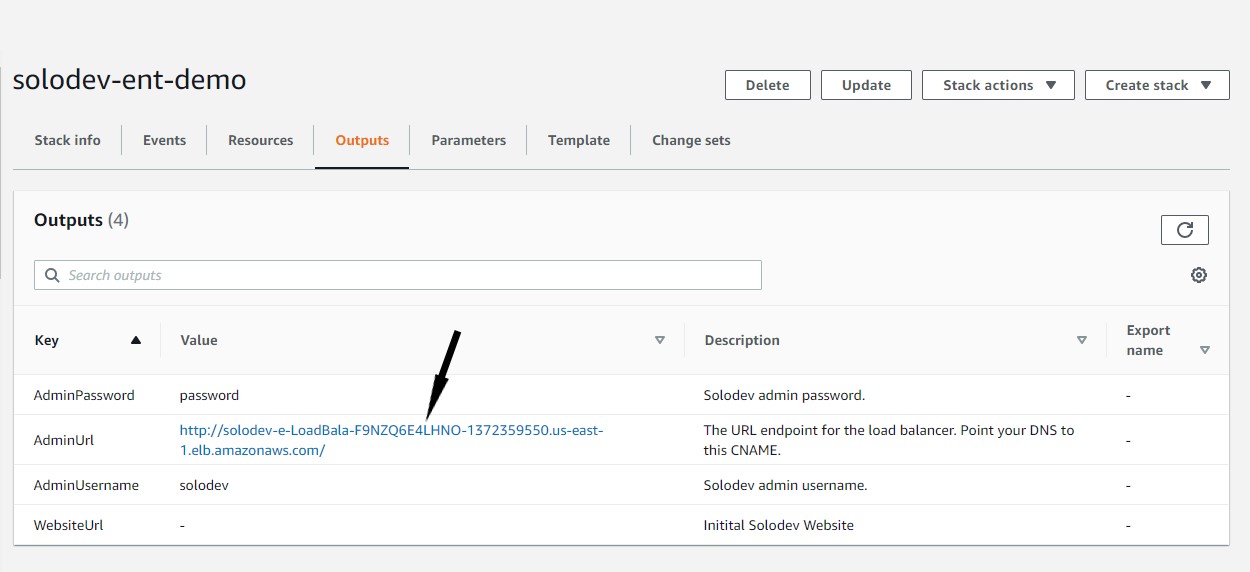
Task: Open the Create stack dropdown
Action: [1157, 85]
